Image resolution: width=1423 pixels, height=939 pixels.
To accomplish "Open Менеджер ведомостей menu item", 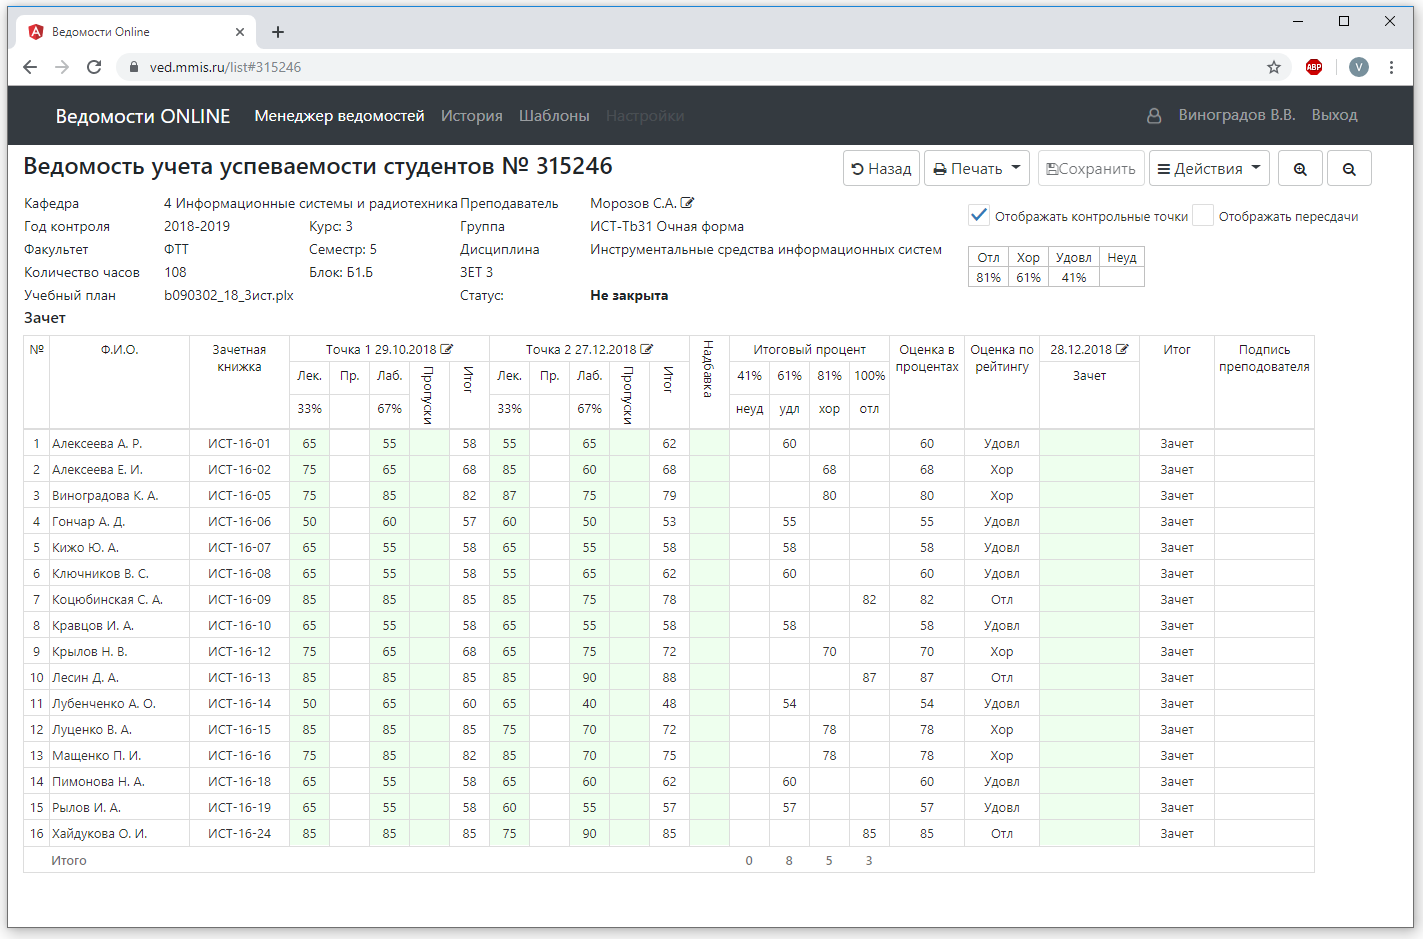I will click(339, 116).
